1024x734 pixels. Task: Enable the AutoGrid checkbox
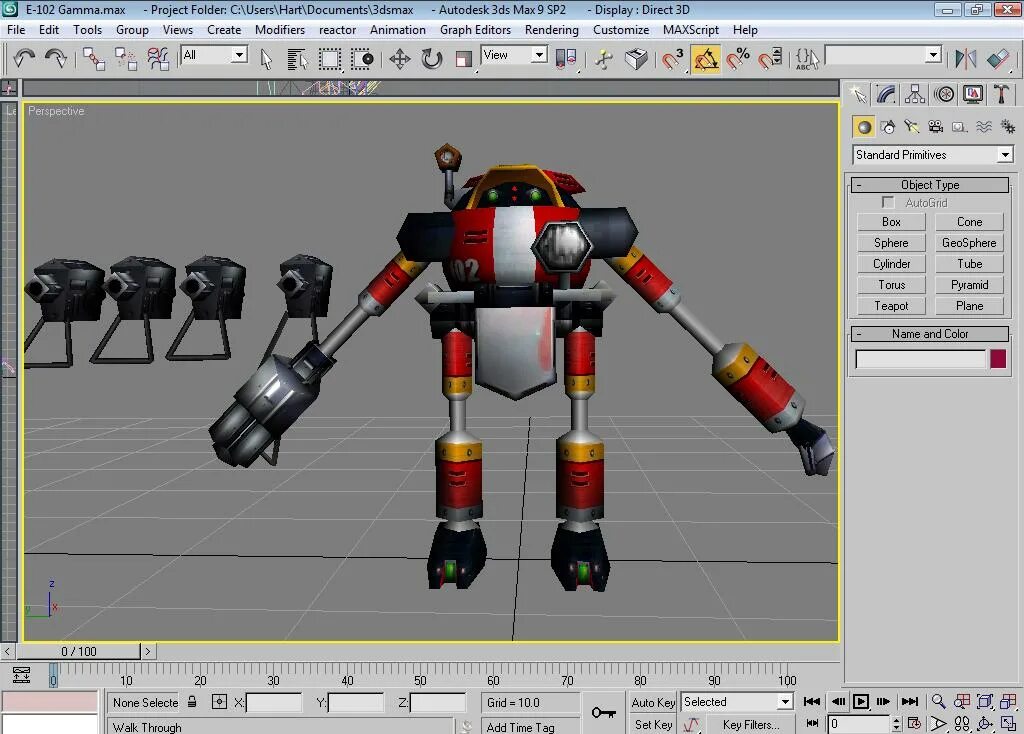coord(888,203)
